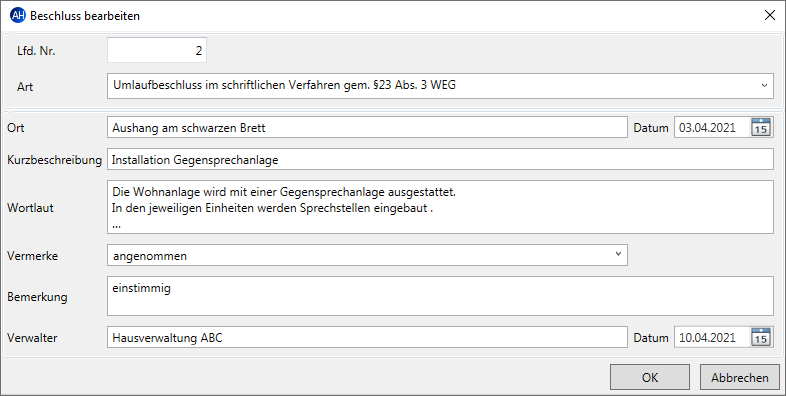The width and height of the screenshot is (786, 396).
Task: Click inside the Wortlaut text area
Action: (440, 207)
